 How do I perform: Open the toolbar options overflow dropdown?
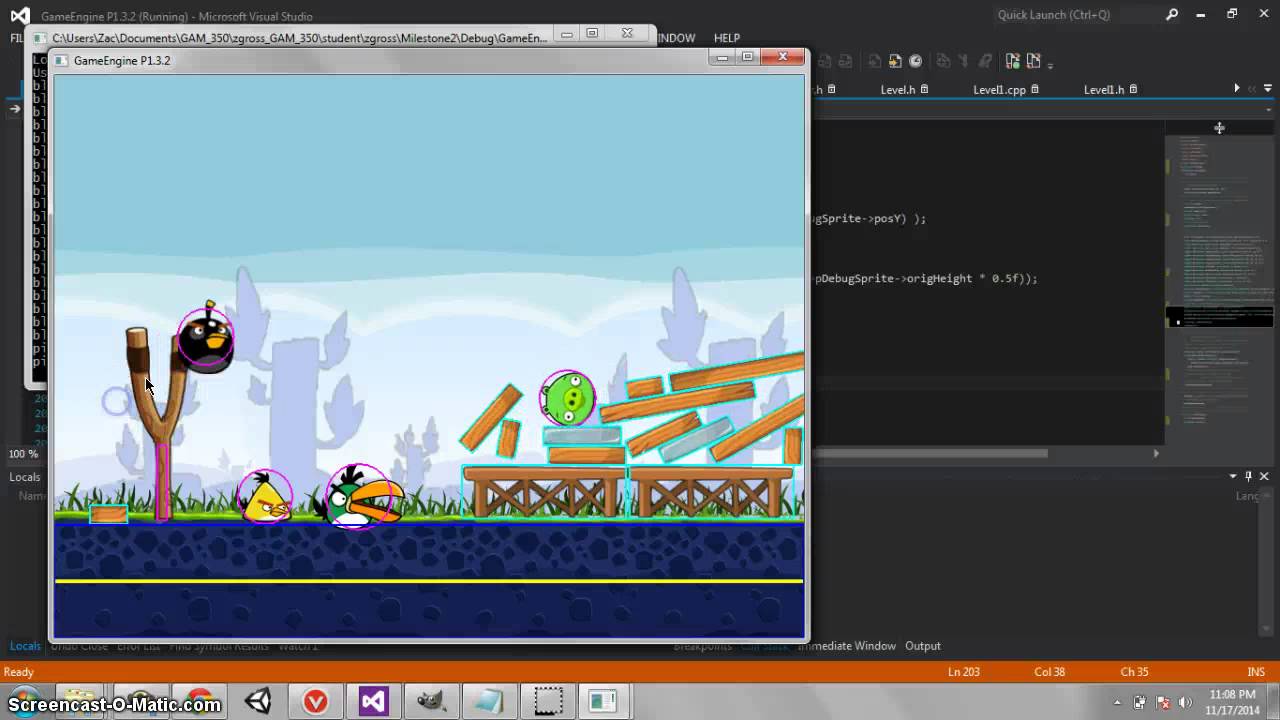pyautogui.click(x=1051, y=65)
